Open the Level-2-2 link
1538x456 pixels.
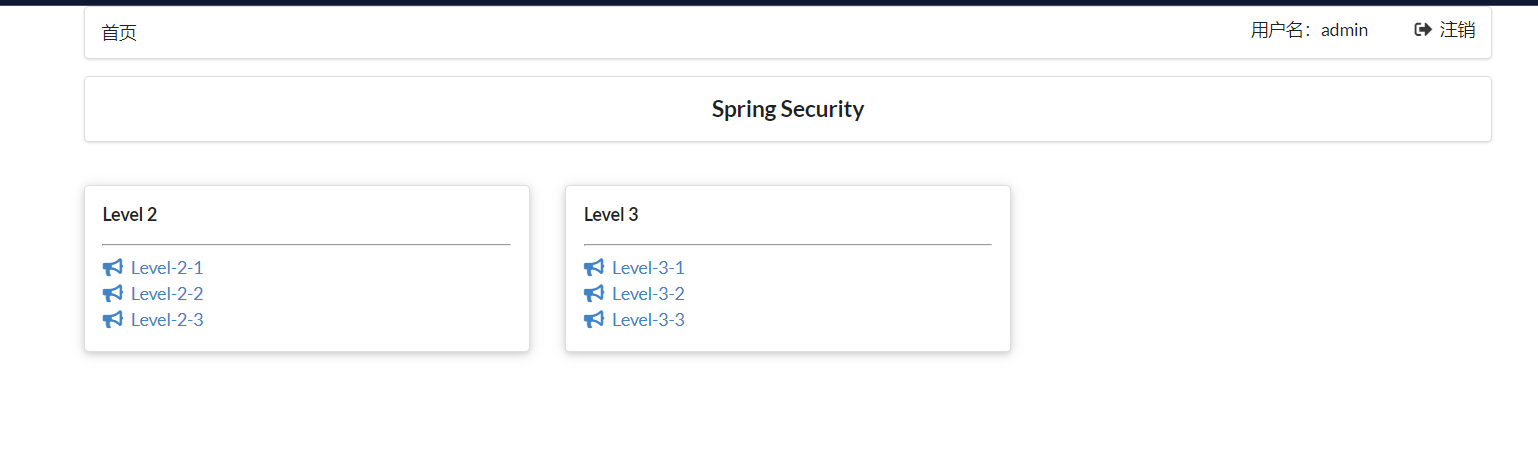(167, 294)
